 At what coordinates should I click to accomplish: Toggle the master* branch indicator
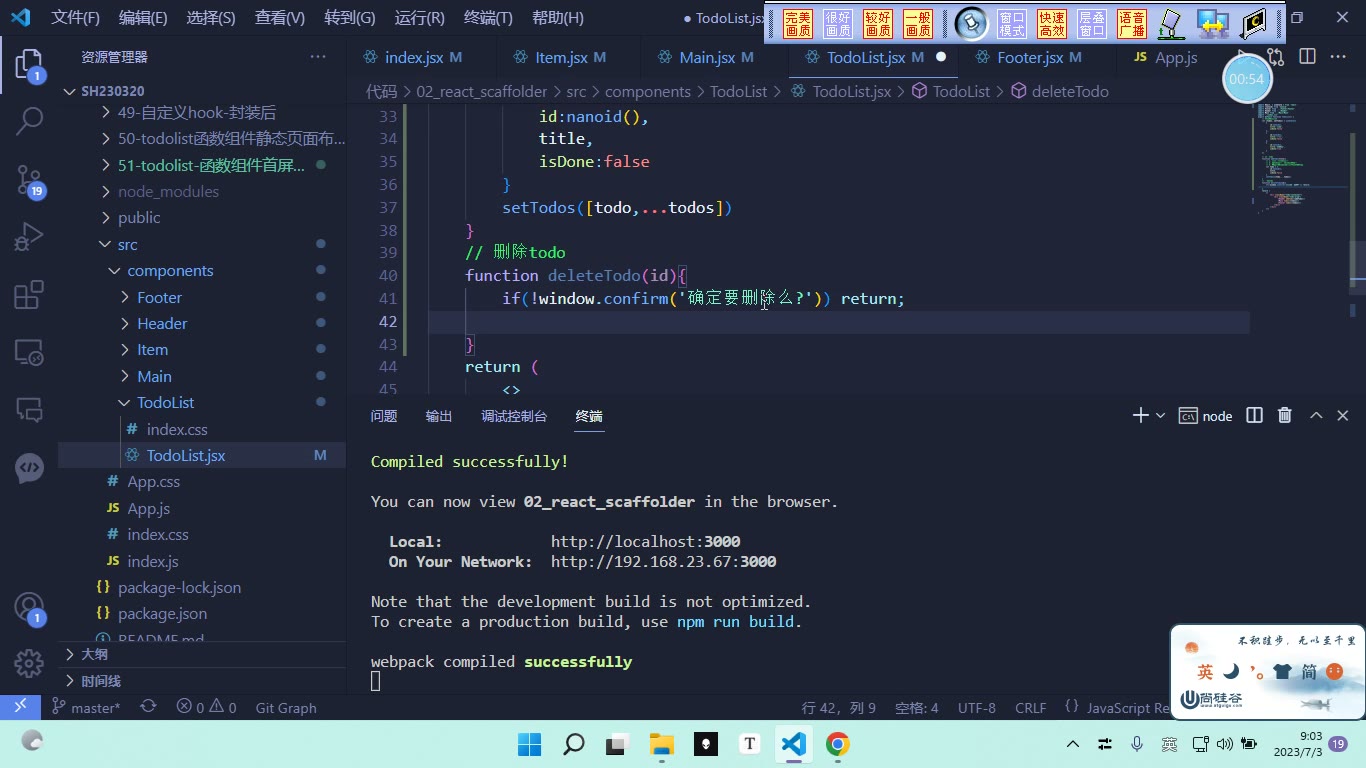coord(86,707)
